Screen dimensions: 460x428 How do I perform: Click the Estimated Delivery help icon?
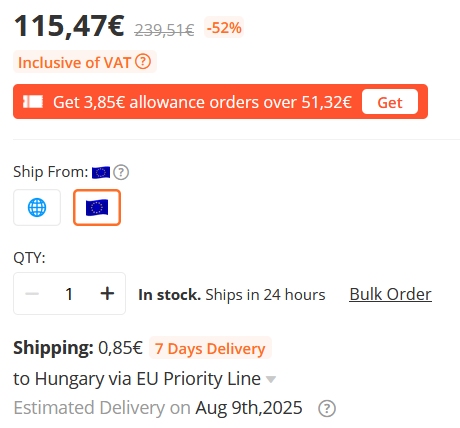[327, 408]
